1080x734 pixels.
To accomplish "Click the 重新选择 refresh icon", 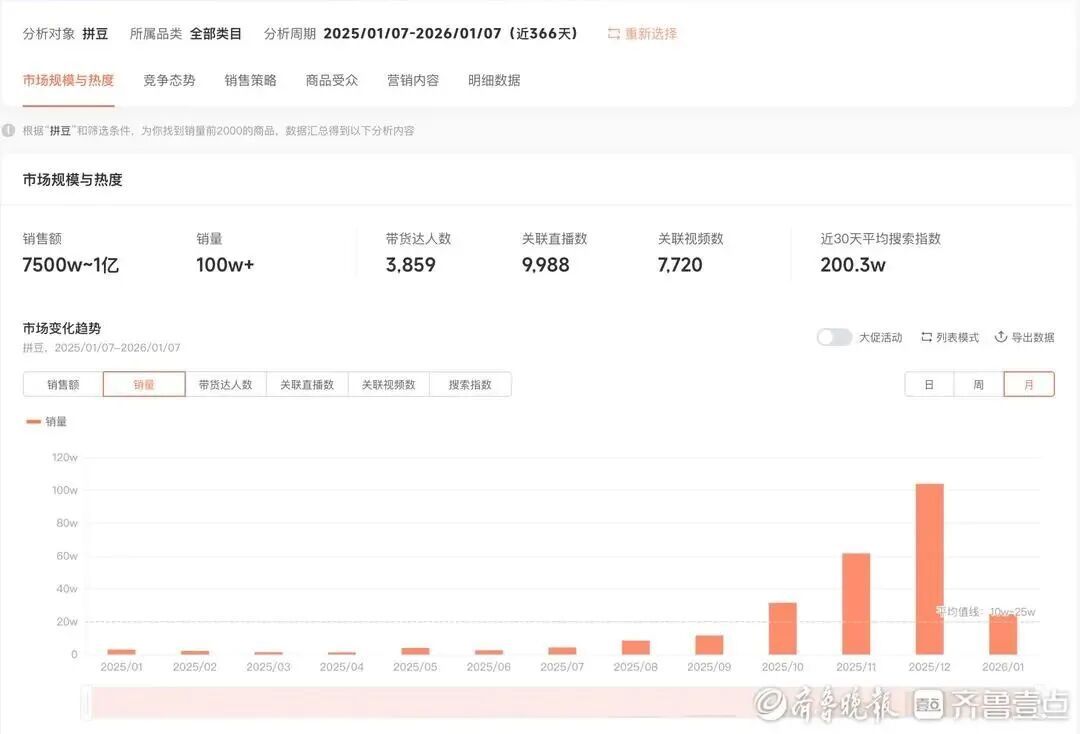I will point(613,33).
